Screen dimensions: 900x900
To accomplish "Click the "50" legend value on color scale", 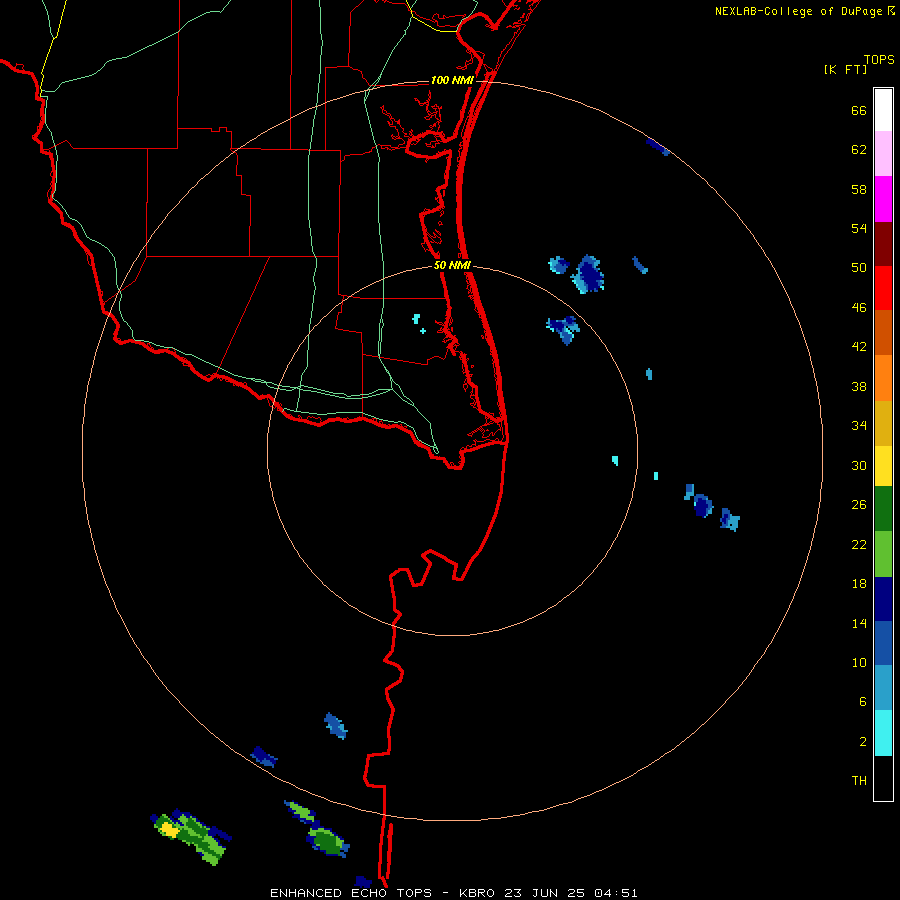I will [x=859, y=268].
